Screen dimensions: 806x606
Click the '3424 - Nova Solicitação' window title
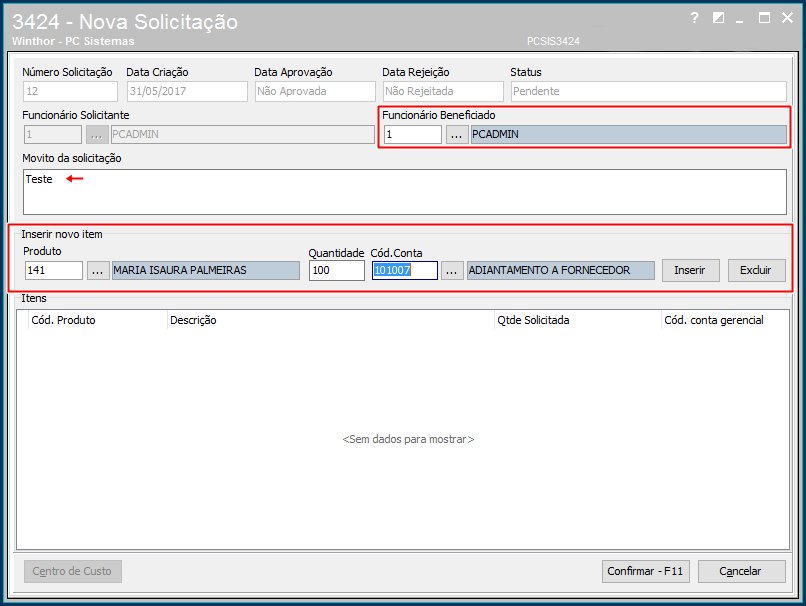(125, 22)
